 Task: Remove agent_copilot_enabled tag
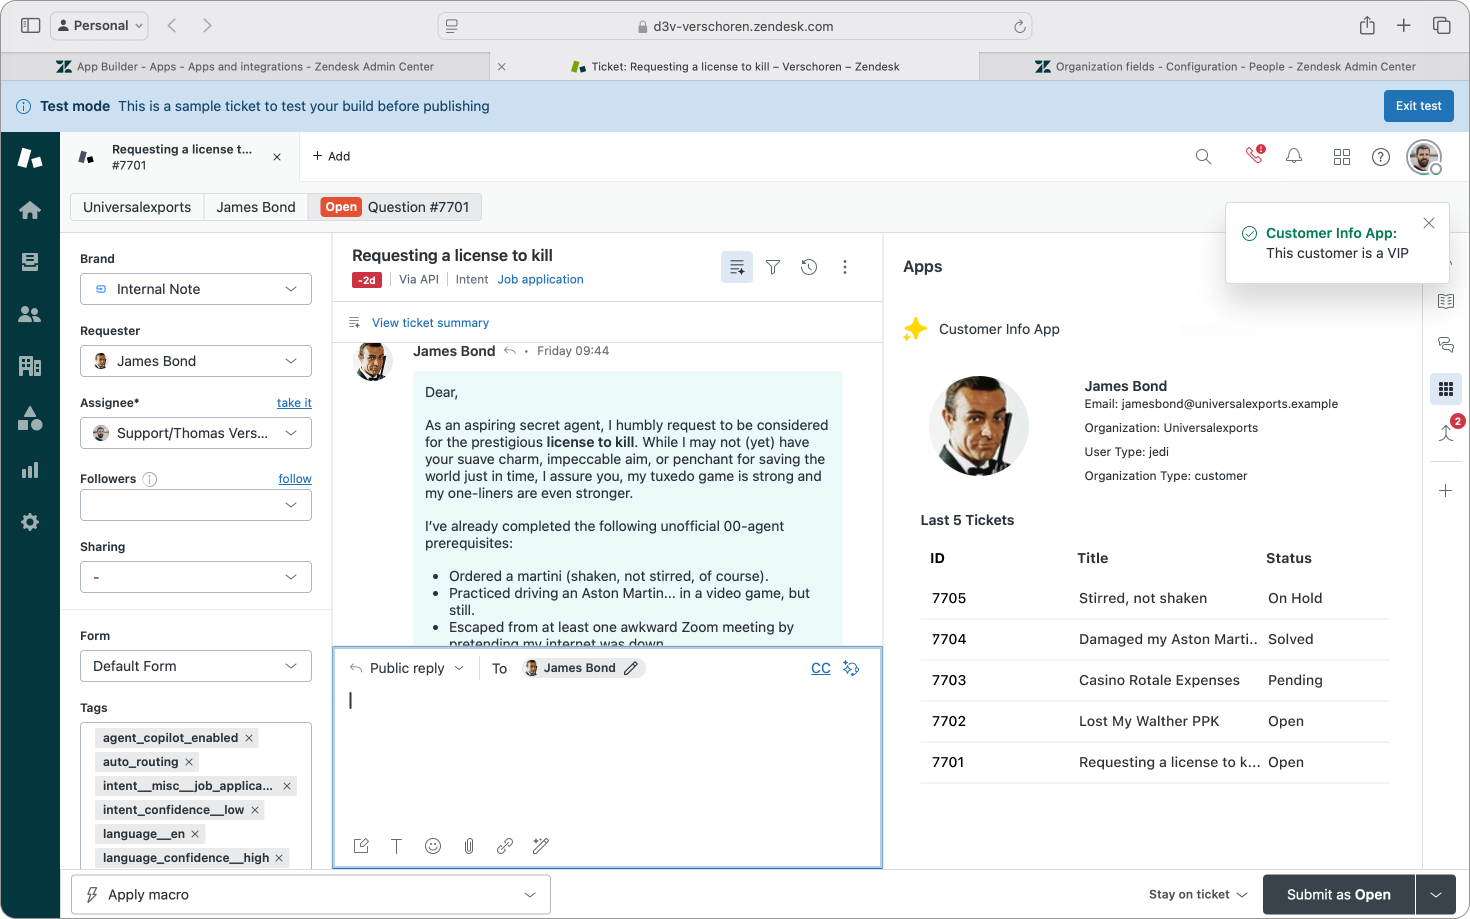pos(249,738)
